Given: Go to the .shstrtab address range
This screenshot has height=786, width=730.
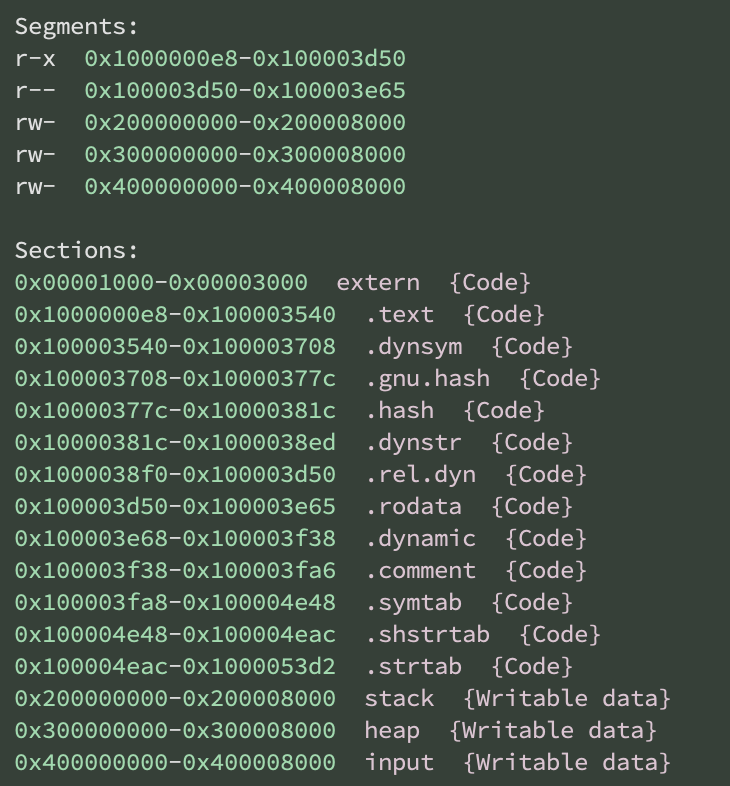Looking at the screenshot, I should [175, 635].
